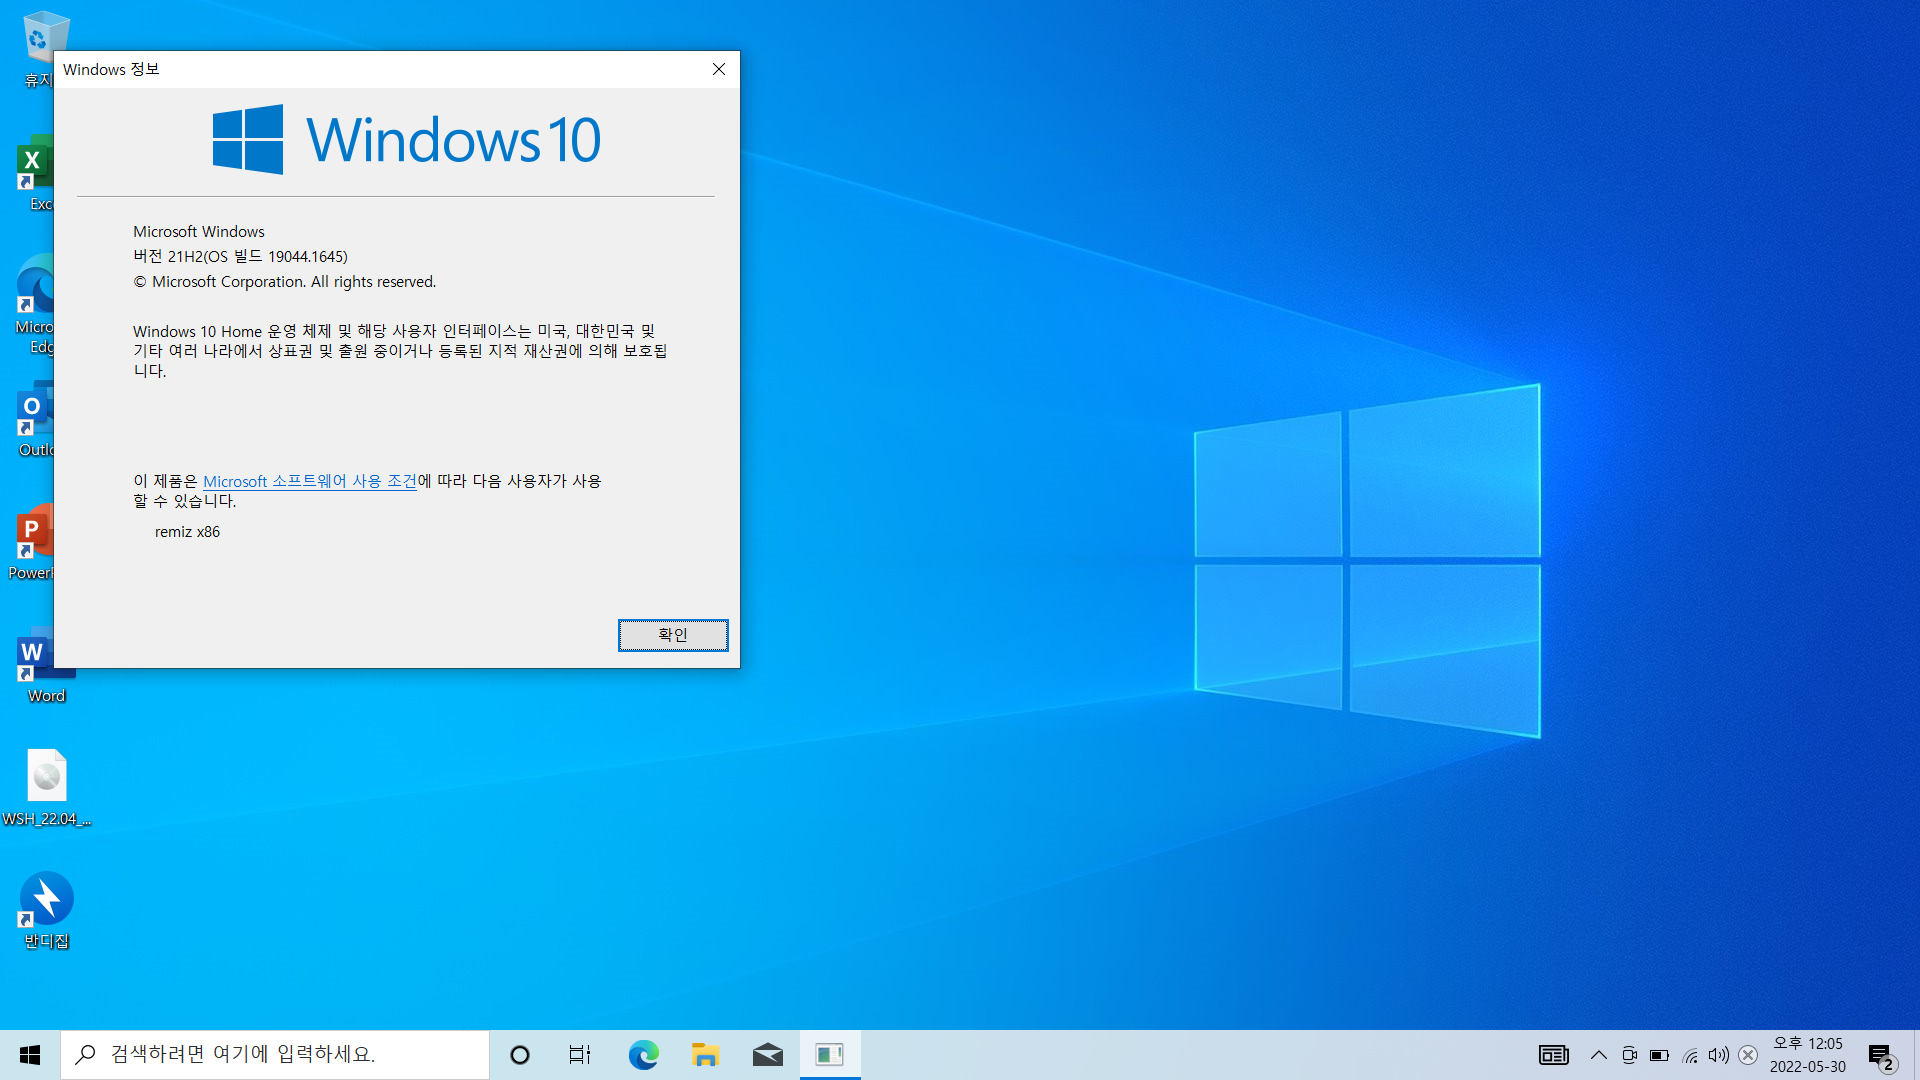Open the Wi-Fi network flyout
This screenshot has height=1080, width=1920.
point(1689,1055)
